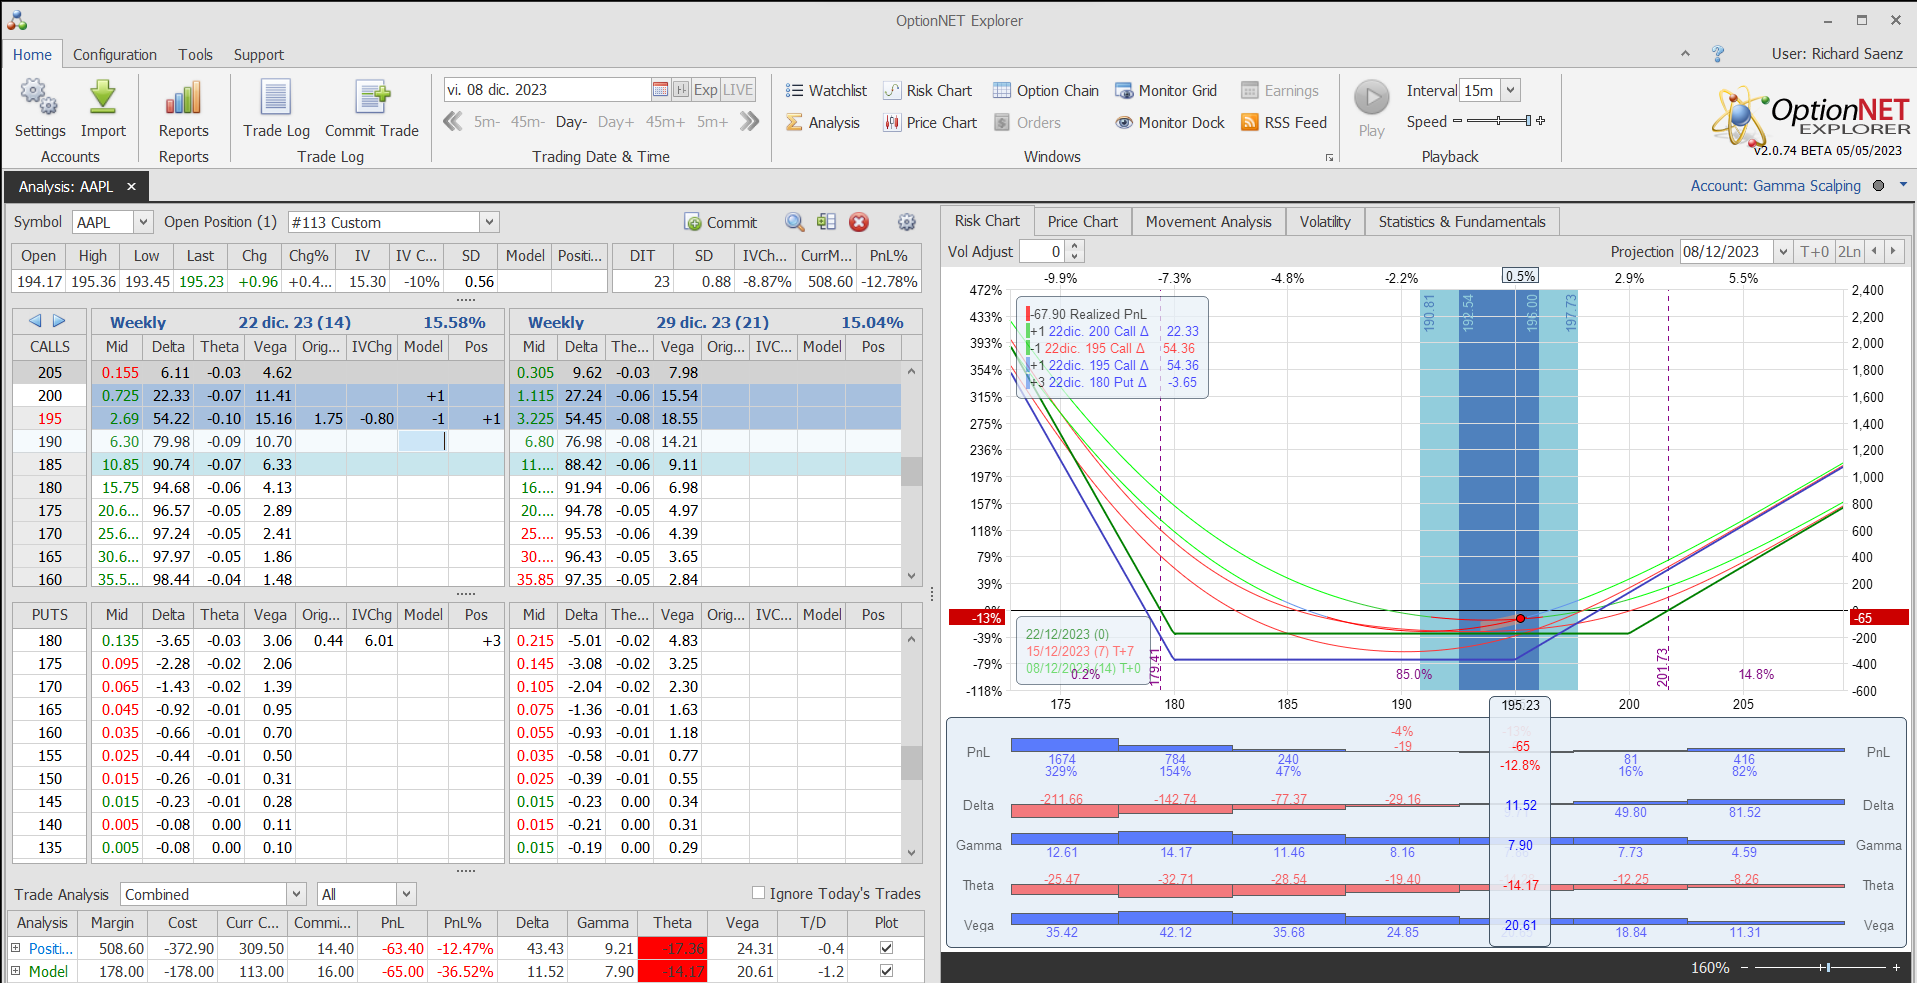Switch to the Support ribbon tab
The height and width of the screenshot is (983, 1917).
[x=259, y=55]
